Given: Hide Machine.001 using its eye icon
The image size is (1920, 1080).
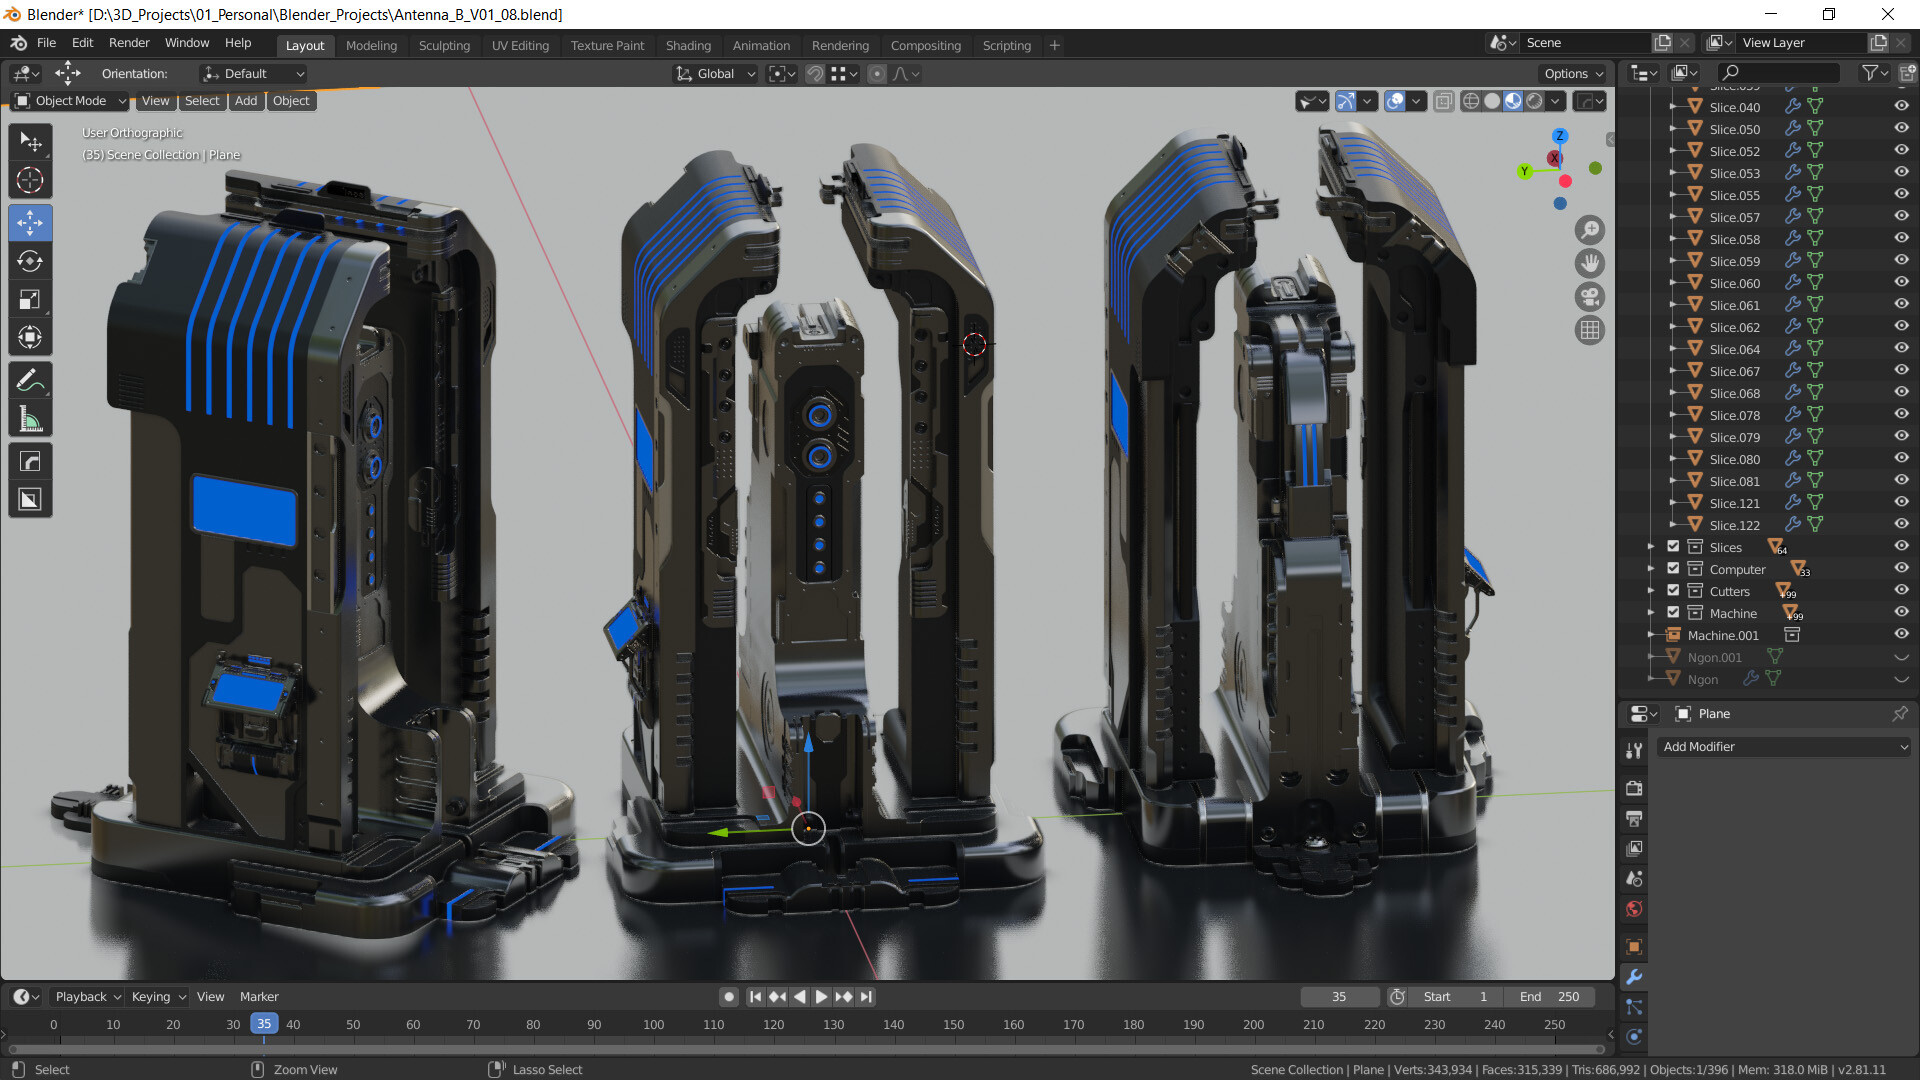Looking at the screenshot, I should point(1901,634).
